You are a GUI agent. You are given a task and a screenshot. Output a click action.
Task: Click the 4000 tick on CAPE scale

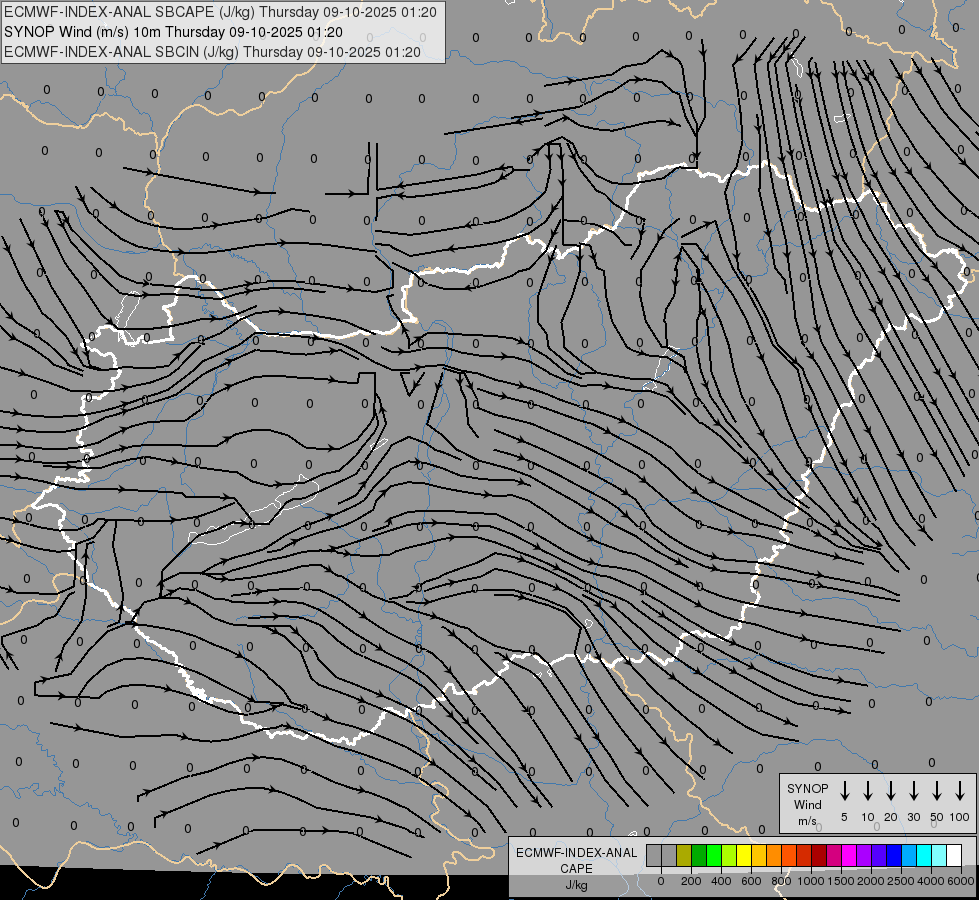click(x=931, y=881)
